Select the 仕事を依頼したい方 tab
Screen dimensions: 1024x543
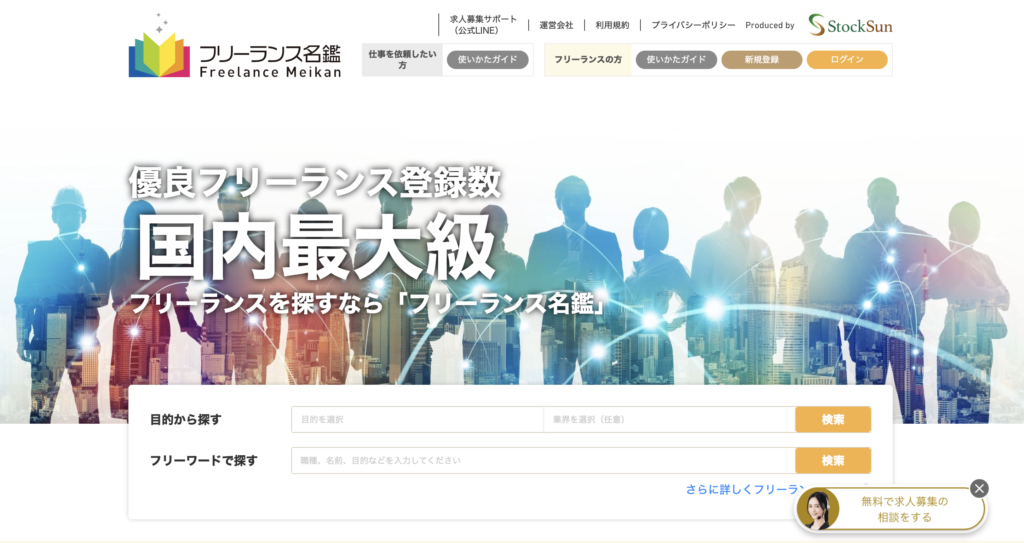pos(402,60)
